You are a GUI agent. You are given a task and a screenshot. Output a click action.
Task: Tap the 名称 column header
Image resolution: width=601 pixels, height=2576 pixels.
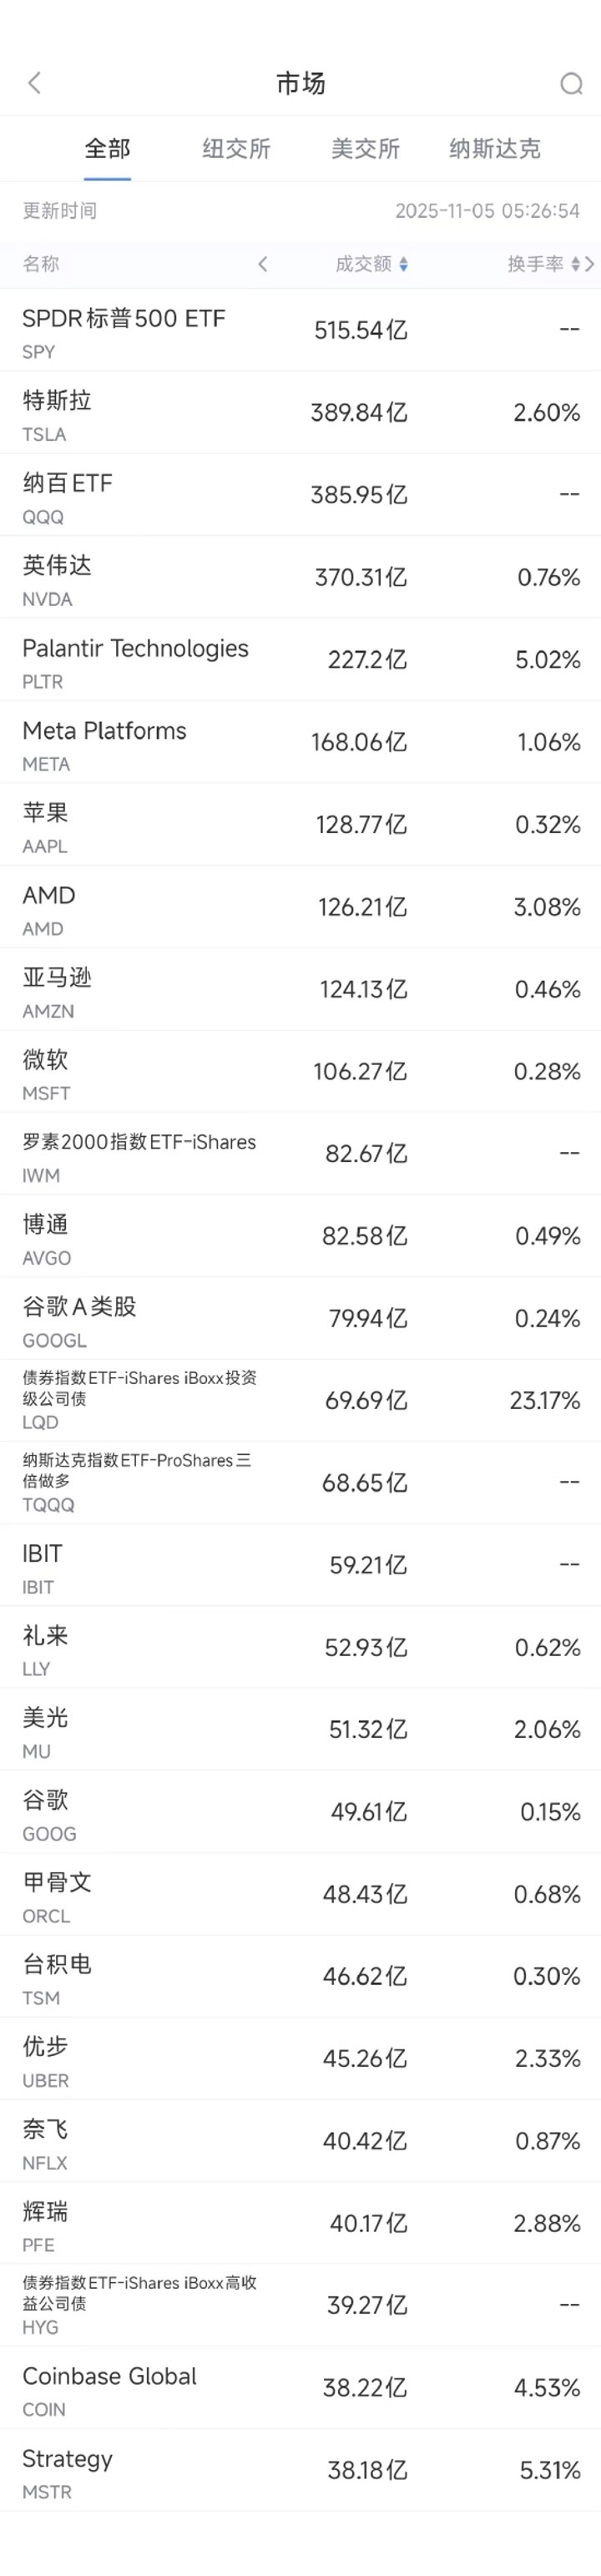pyautogui.click(x=41, y=265)
